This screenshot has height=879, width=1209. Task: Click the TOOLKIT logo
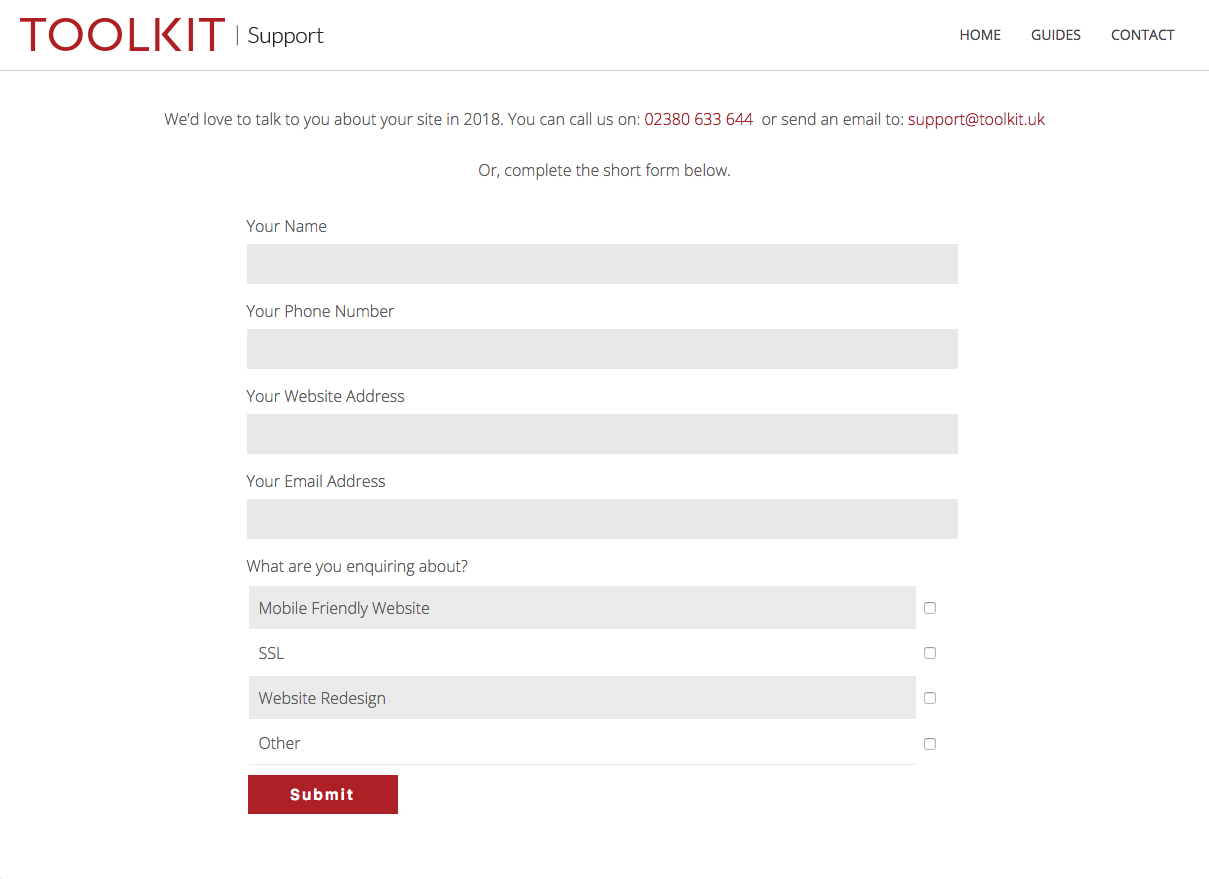pos(122,35)
